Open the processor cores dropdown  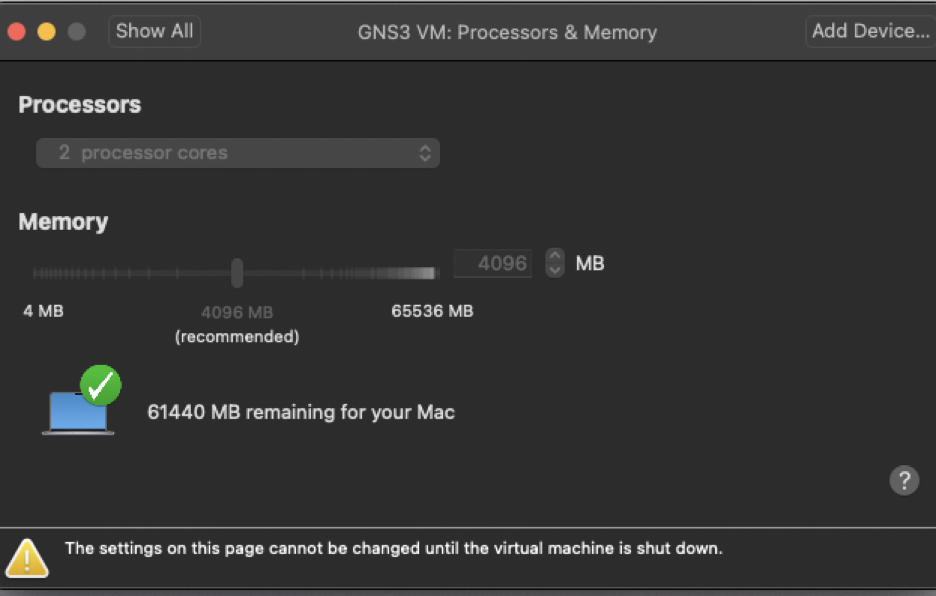237,152
